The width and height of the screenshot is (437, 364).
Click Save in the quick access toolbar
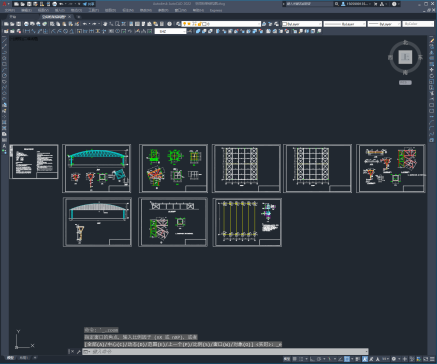coord(29,4)
